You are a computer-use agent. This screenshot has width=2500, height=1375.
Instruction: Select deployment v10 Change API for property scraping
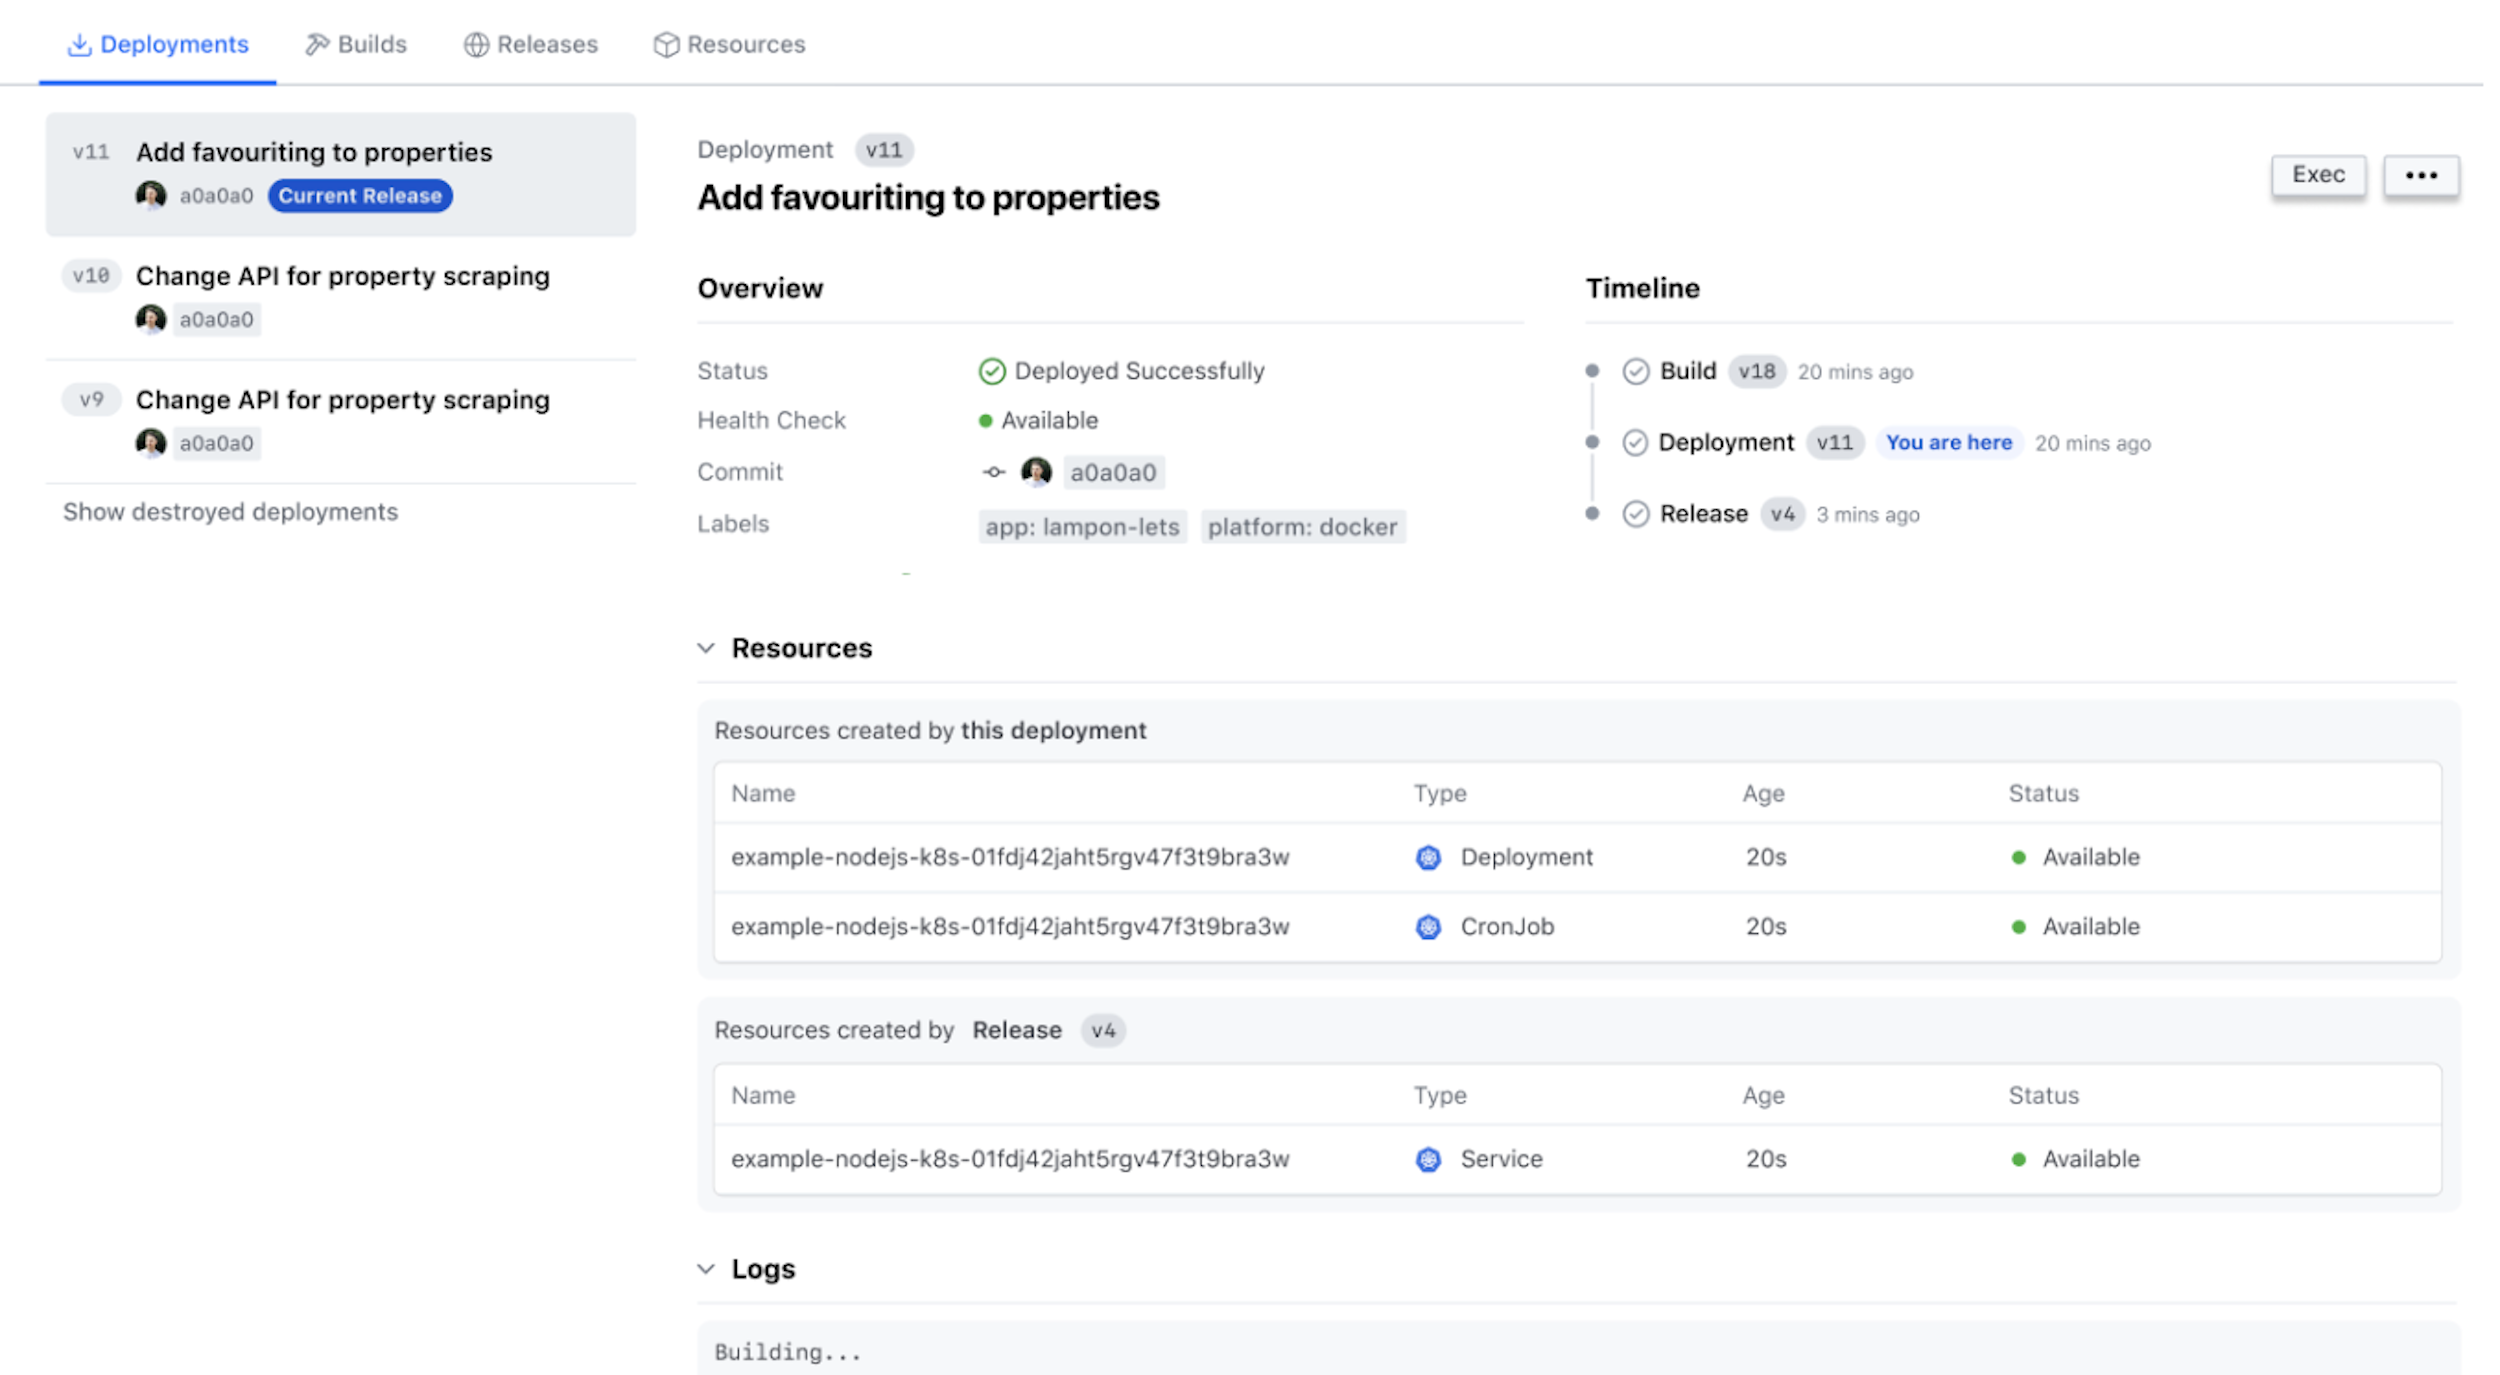coord(341,297)
